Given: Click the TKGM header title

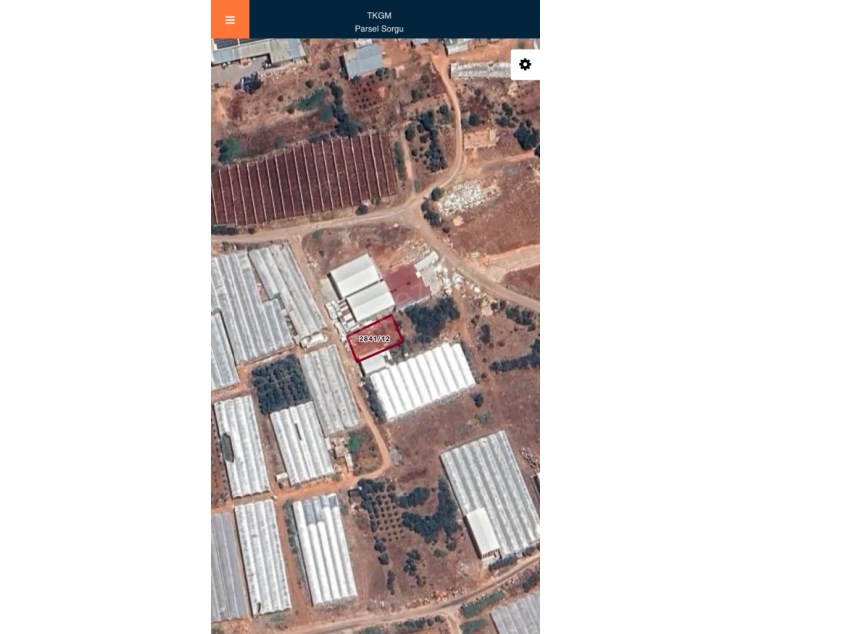Looking at the screenshot, I should pyautogui.click(x=379, y=16).
